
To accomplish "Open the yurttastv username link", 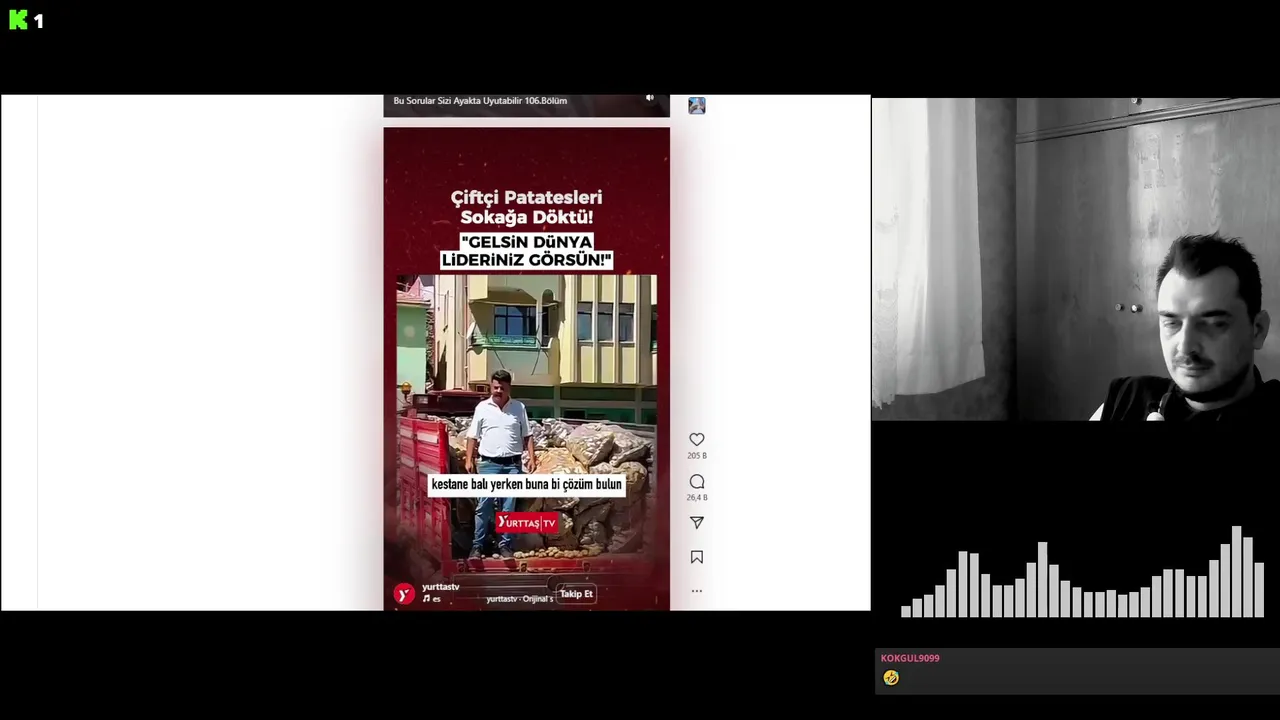I will 441,587.
